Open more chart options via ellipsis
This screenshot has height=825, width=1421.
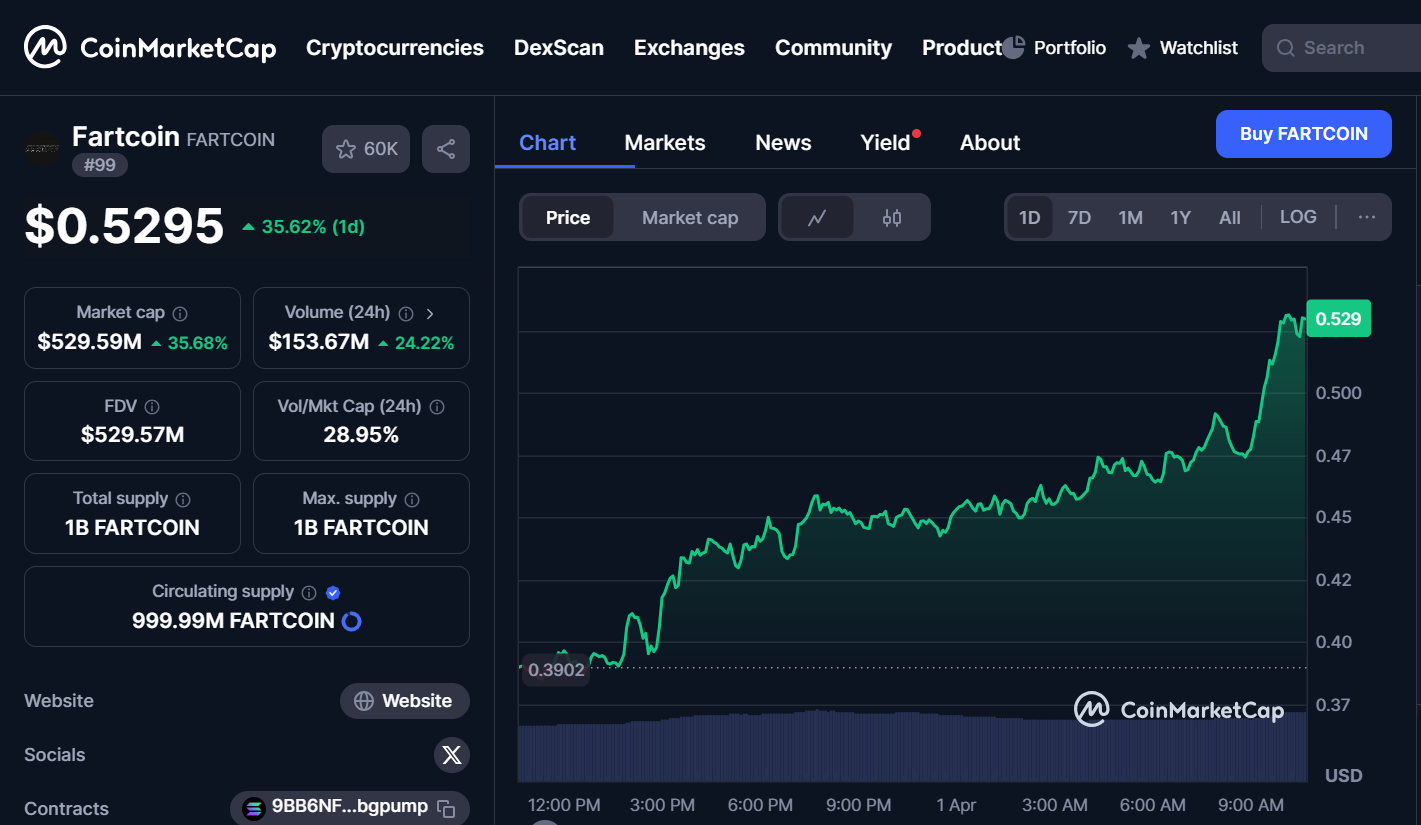[1367, 216]
